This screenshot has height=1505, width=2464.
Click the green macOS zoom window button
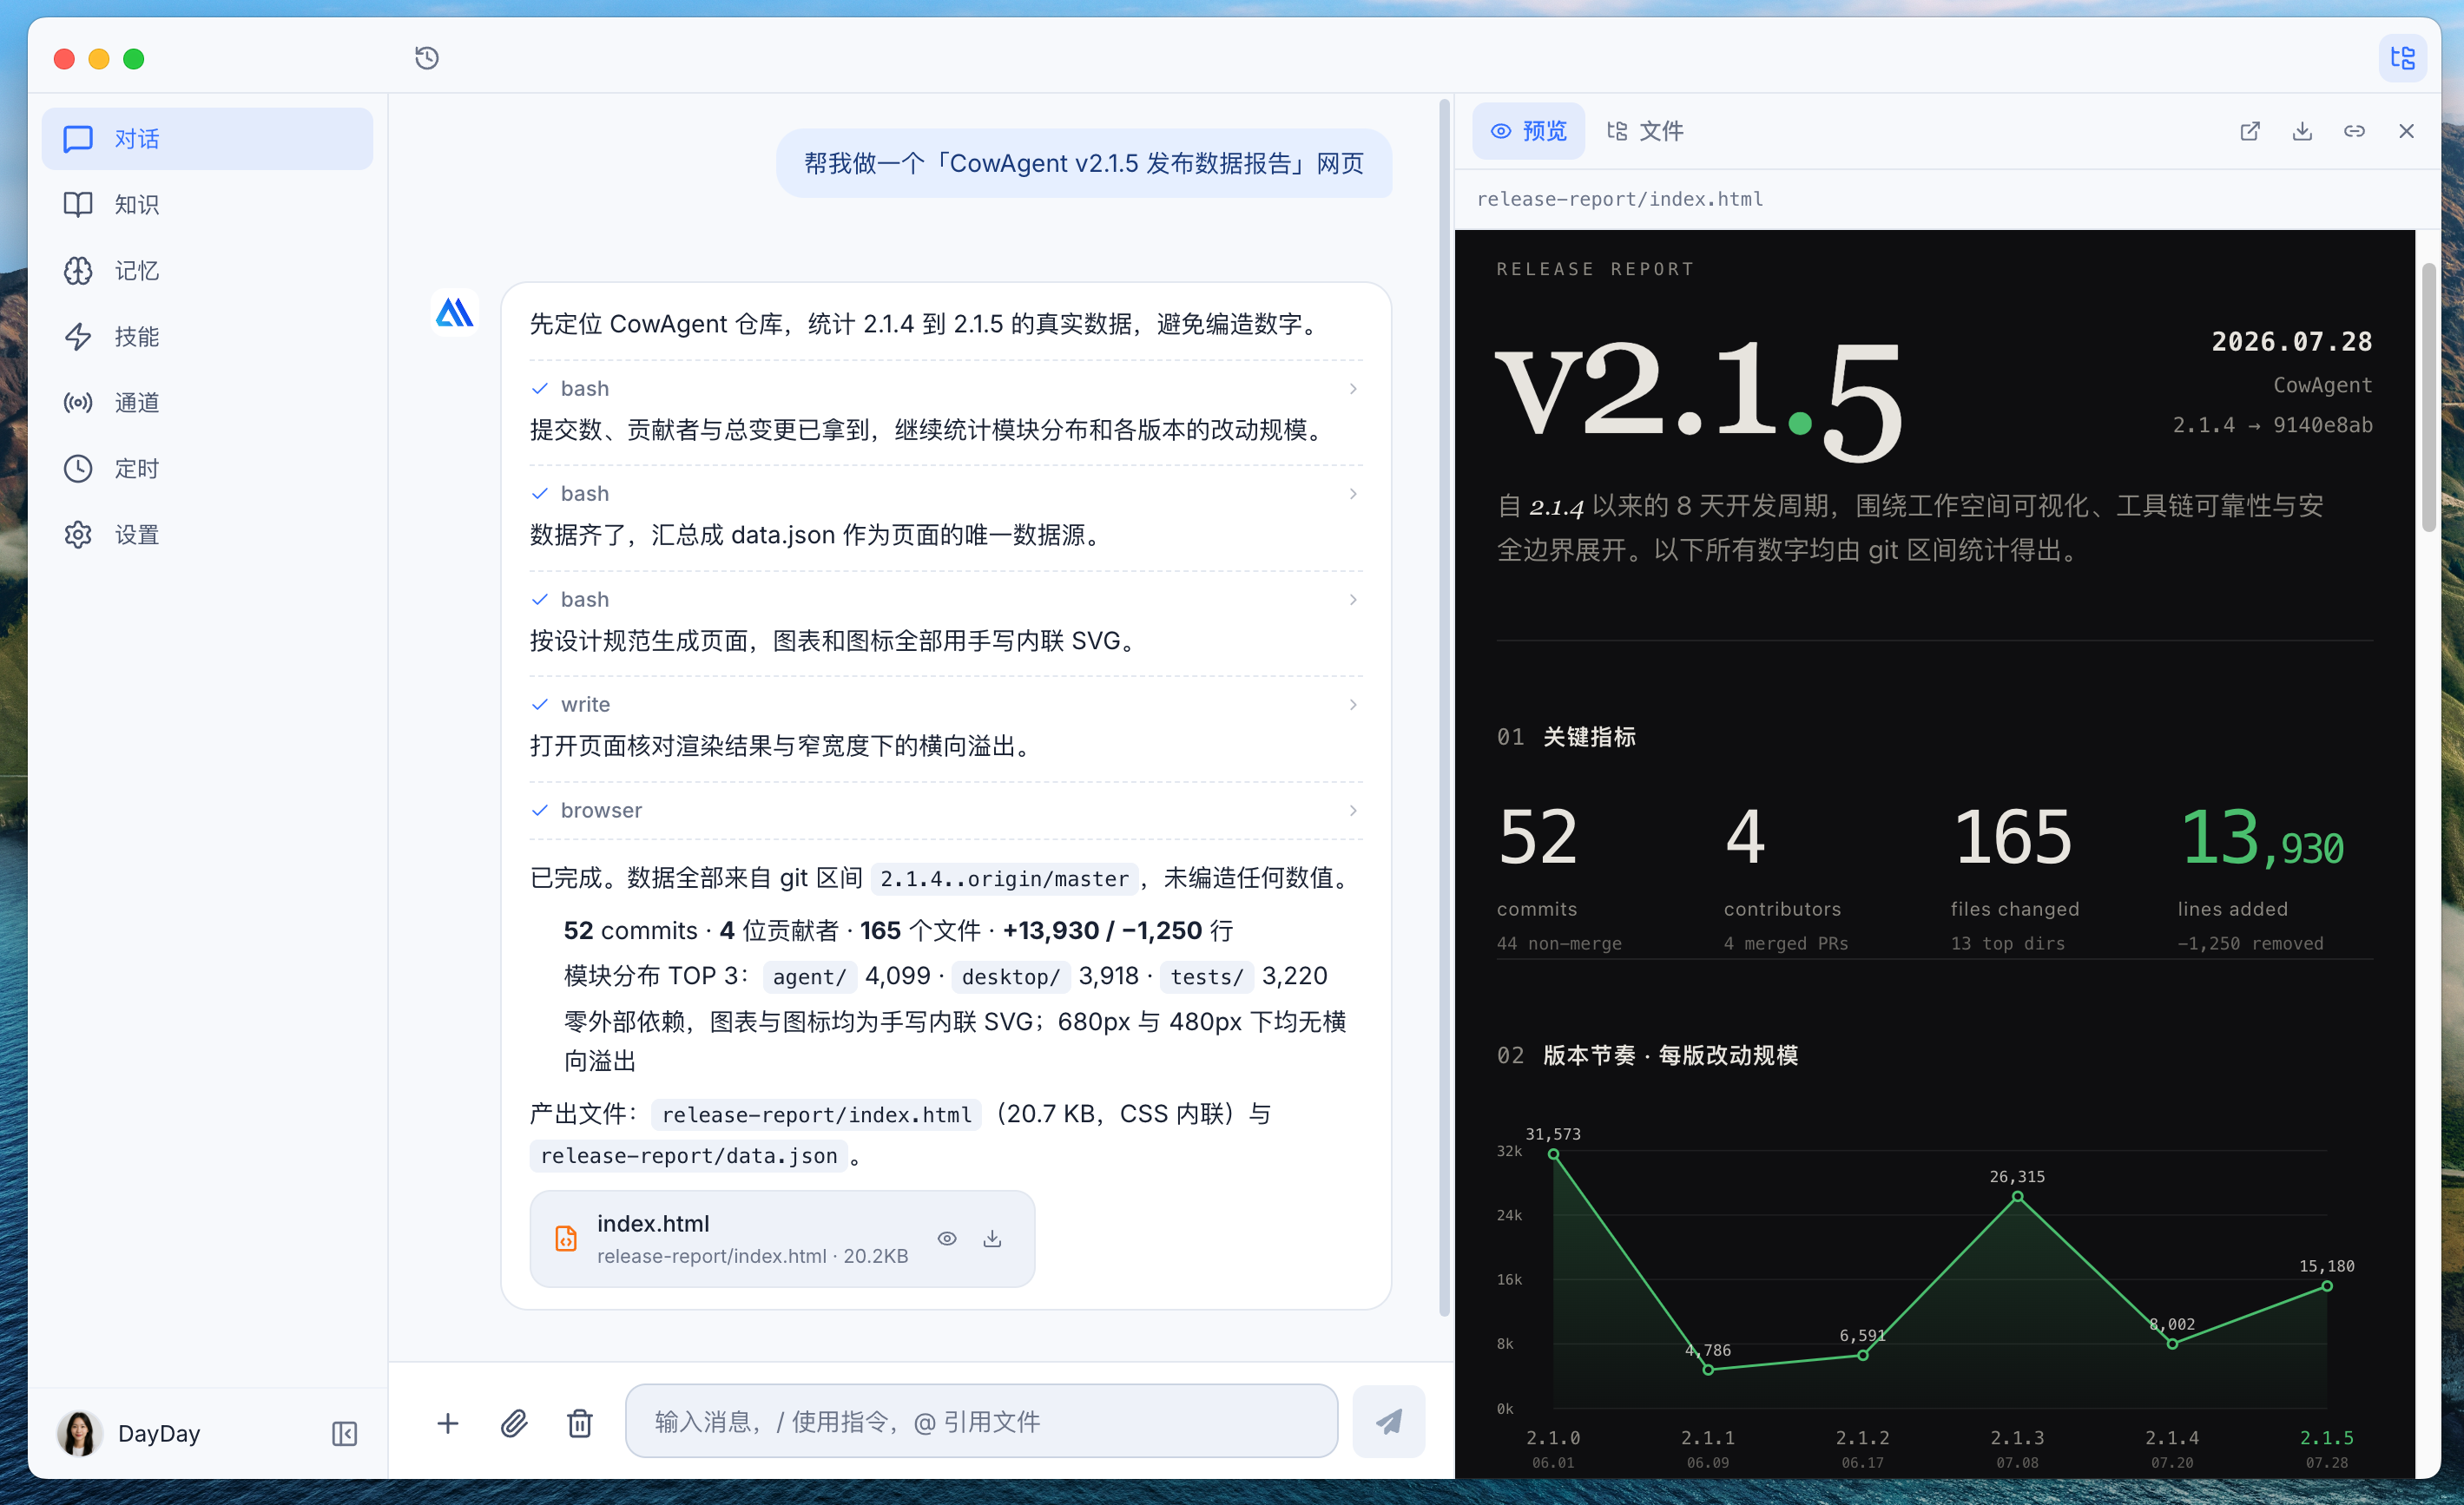[133, 59]
